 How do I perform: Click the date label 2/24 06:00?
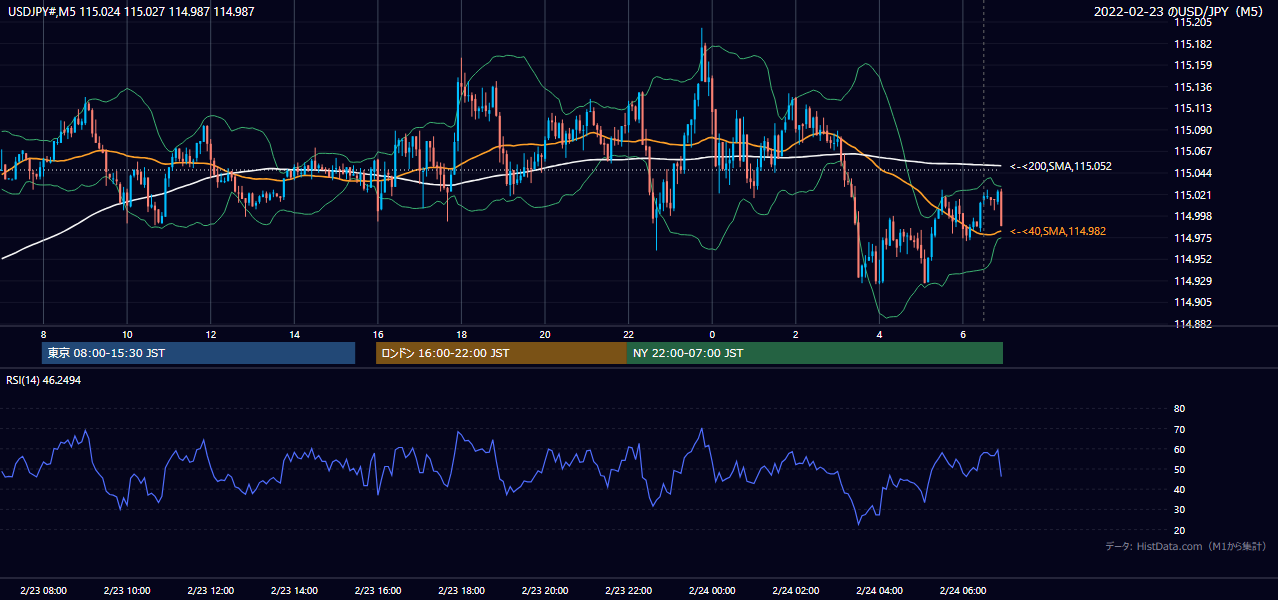pyautogui.click(x=962, y=590)
